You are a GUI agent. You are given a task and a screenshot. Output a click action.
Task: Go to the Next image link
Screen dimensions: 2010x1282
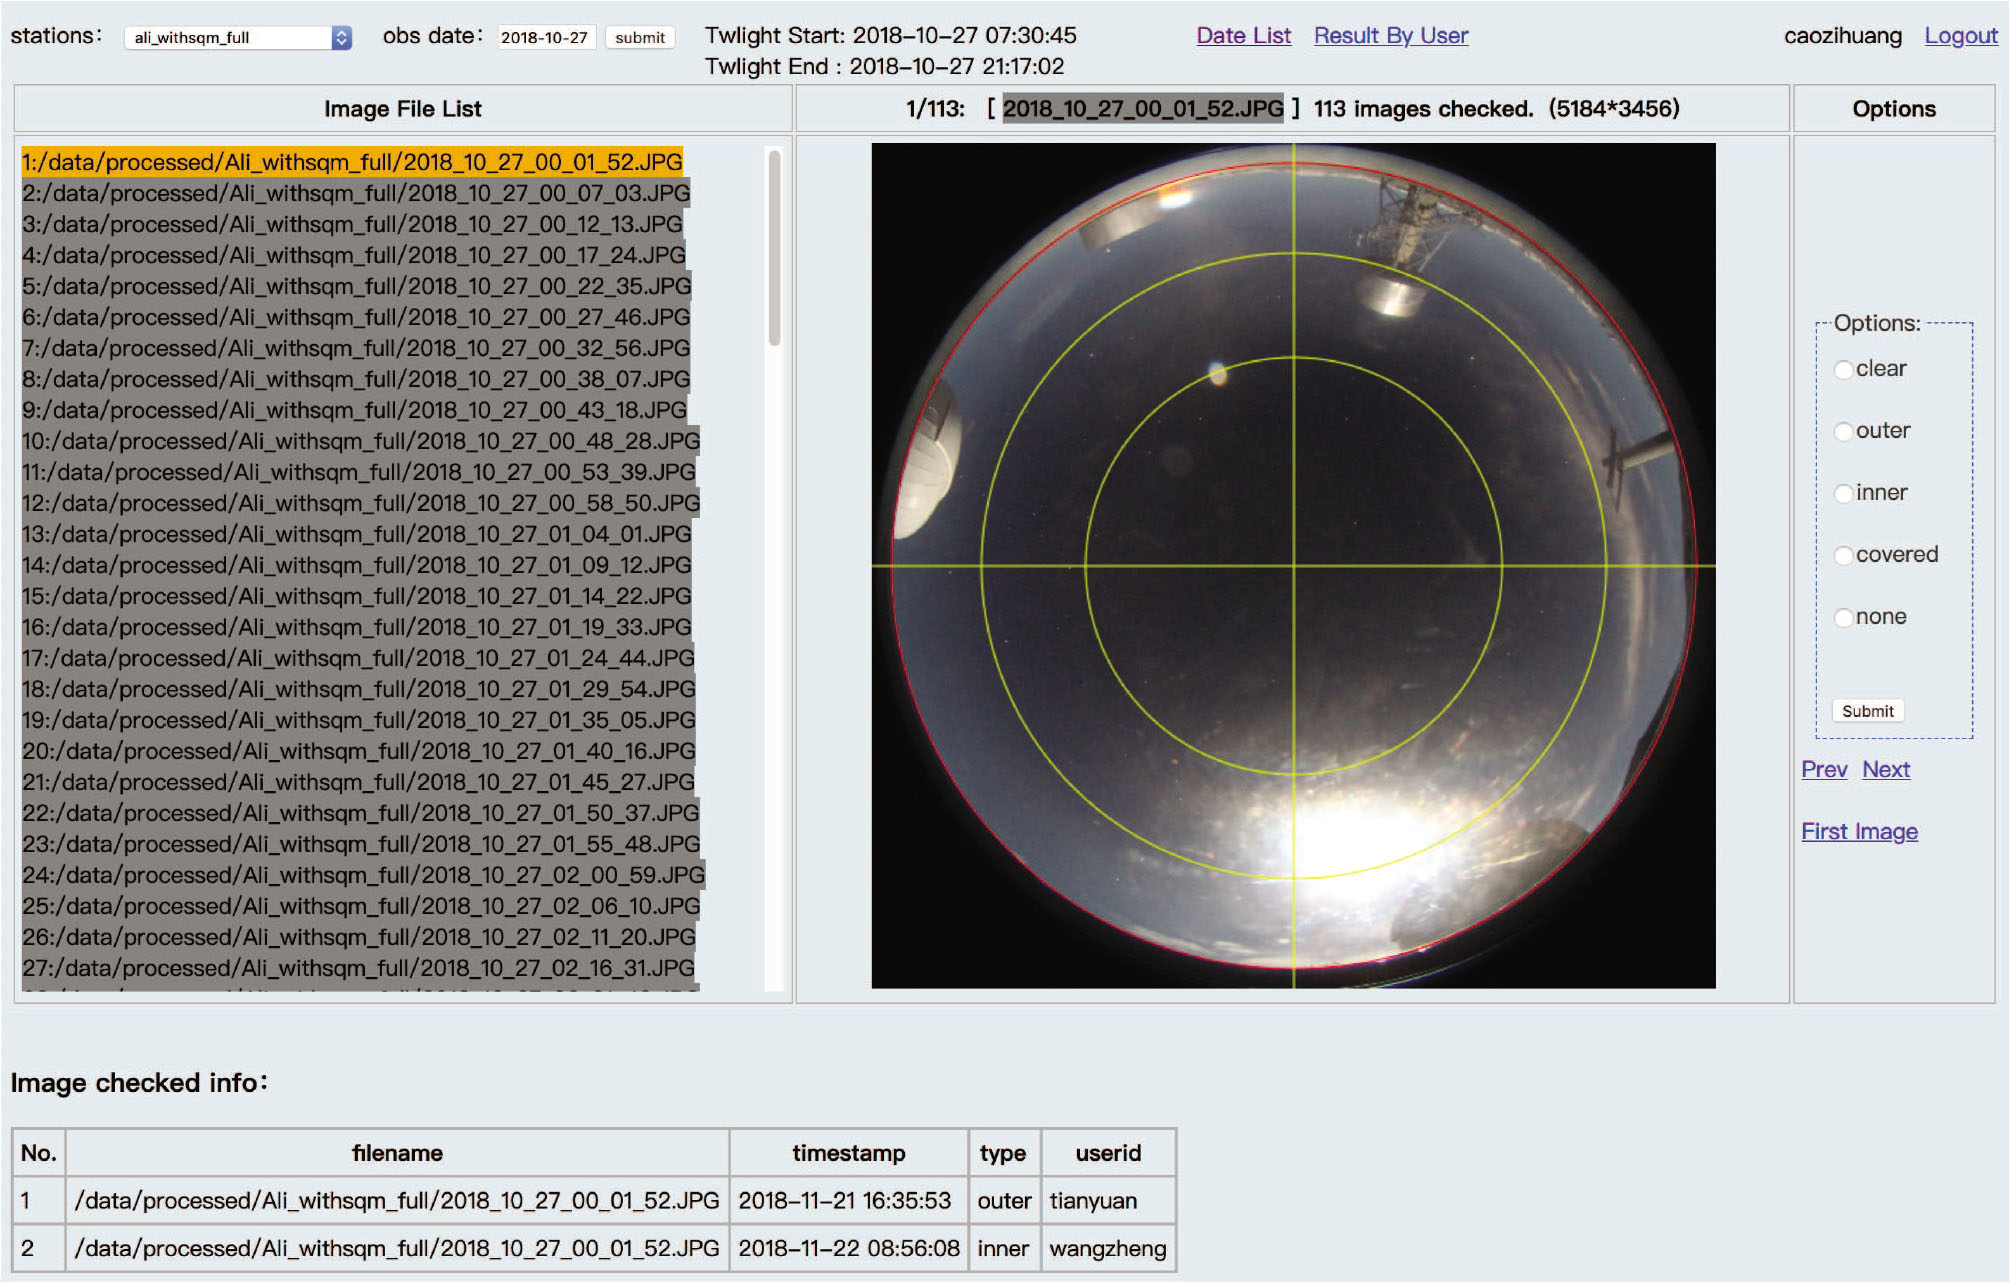pyautogui.click(x=1886, y=770)
